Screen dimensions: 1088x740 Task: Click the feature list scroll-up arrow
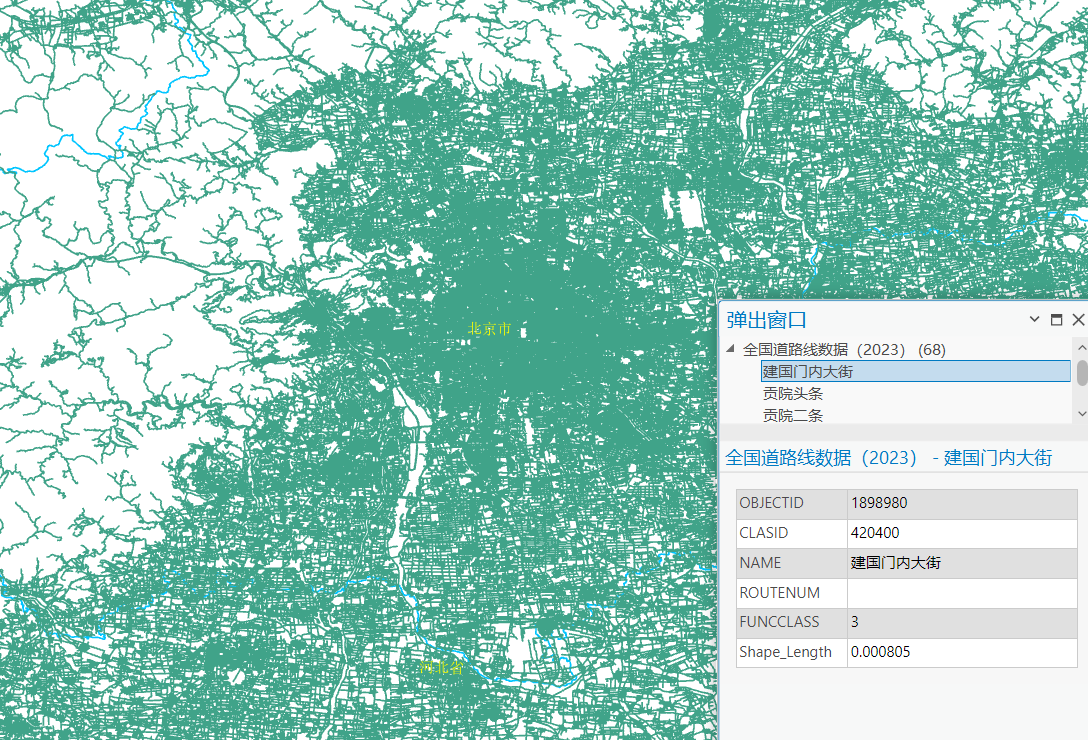coord(1082,346)
